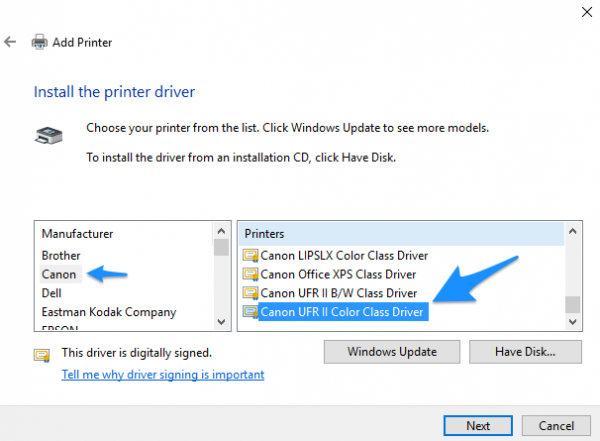Click the Add Printer title printer icon
This screenshot has width=600, height=441.
(39, 42)
